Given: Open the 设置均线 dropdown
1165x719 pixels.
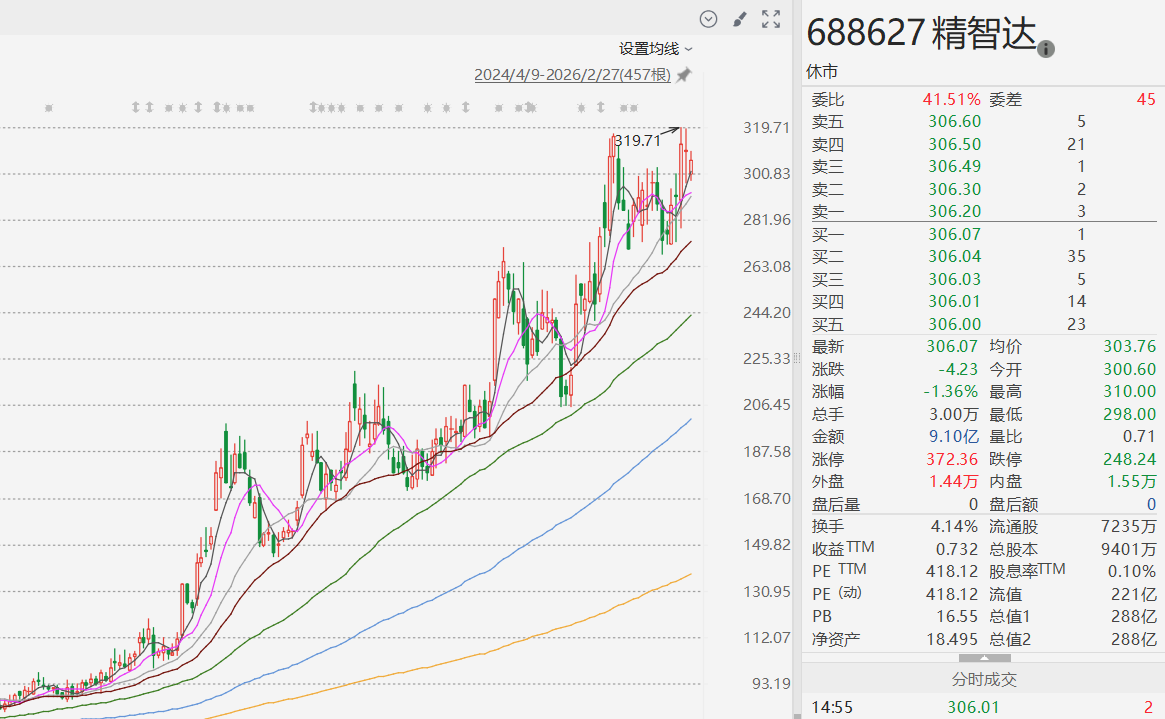Looking at the screenshot, I should click(655, 48).
